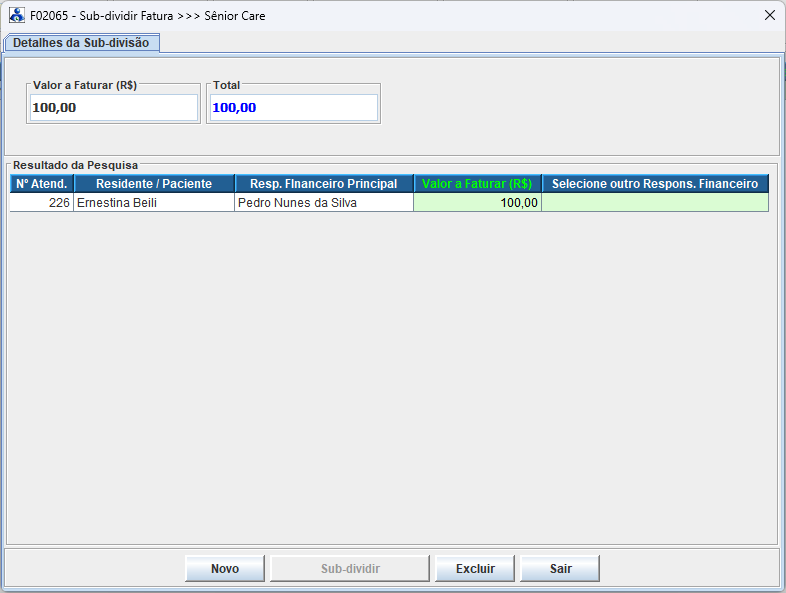This screenshot has width=786, height=593.
Task: Open the empty Respons. Financeiro cell for Ernestina Beili
Action: coord(655,203)
